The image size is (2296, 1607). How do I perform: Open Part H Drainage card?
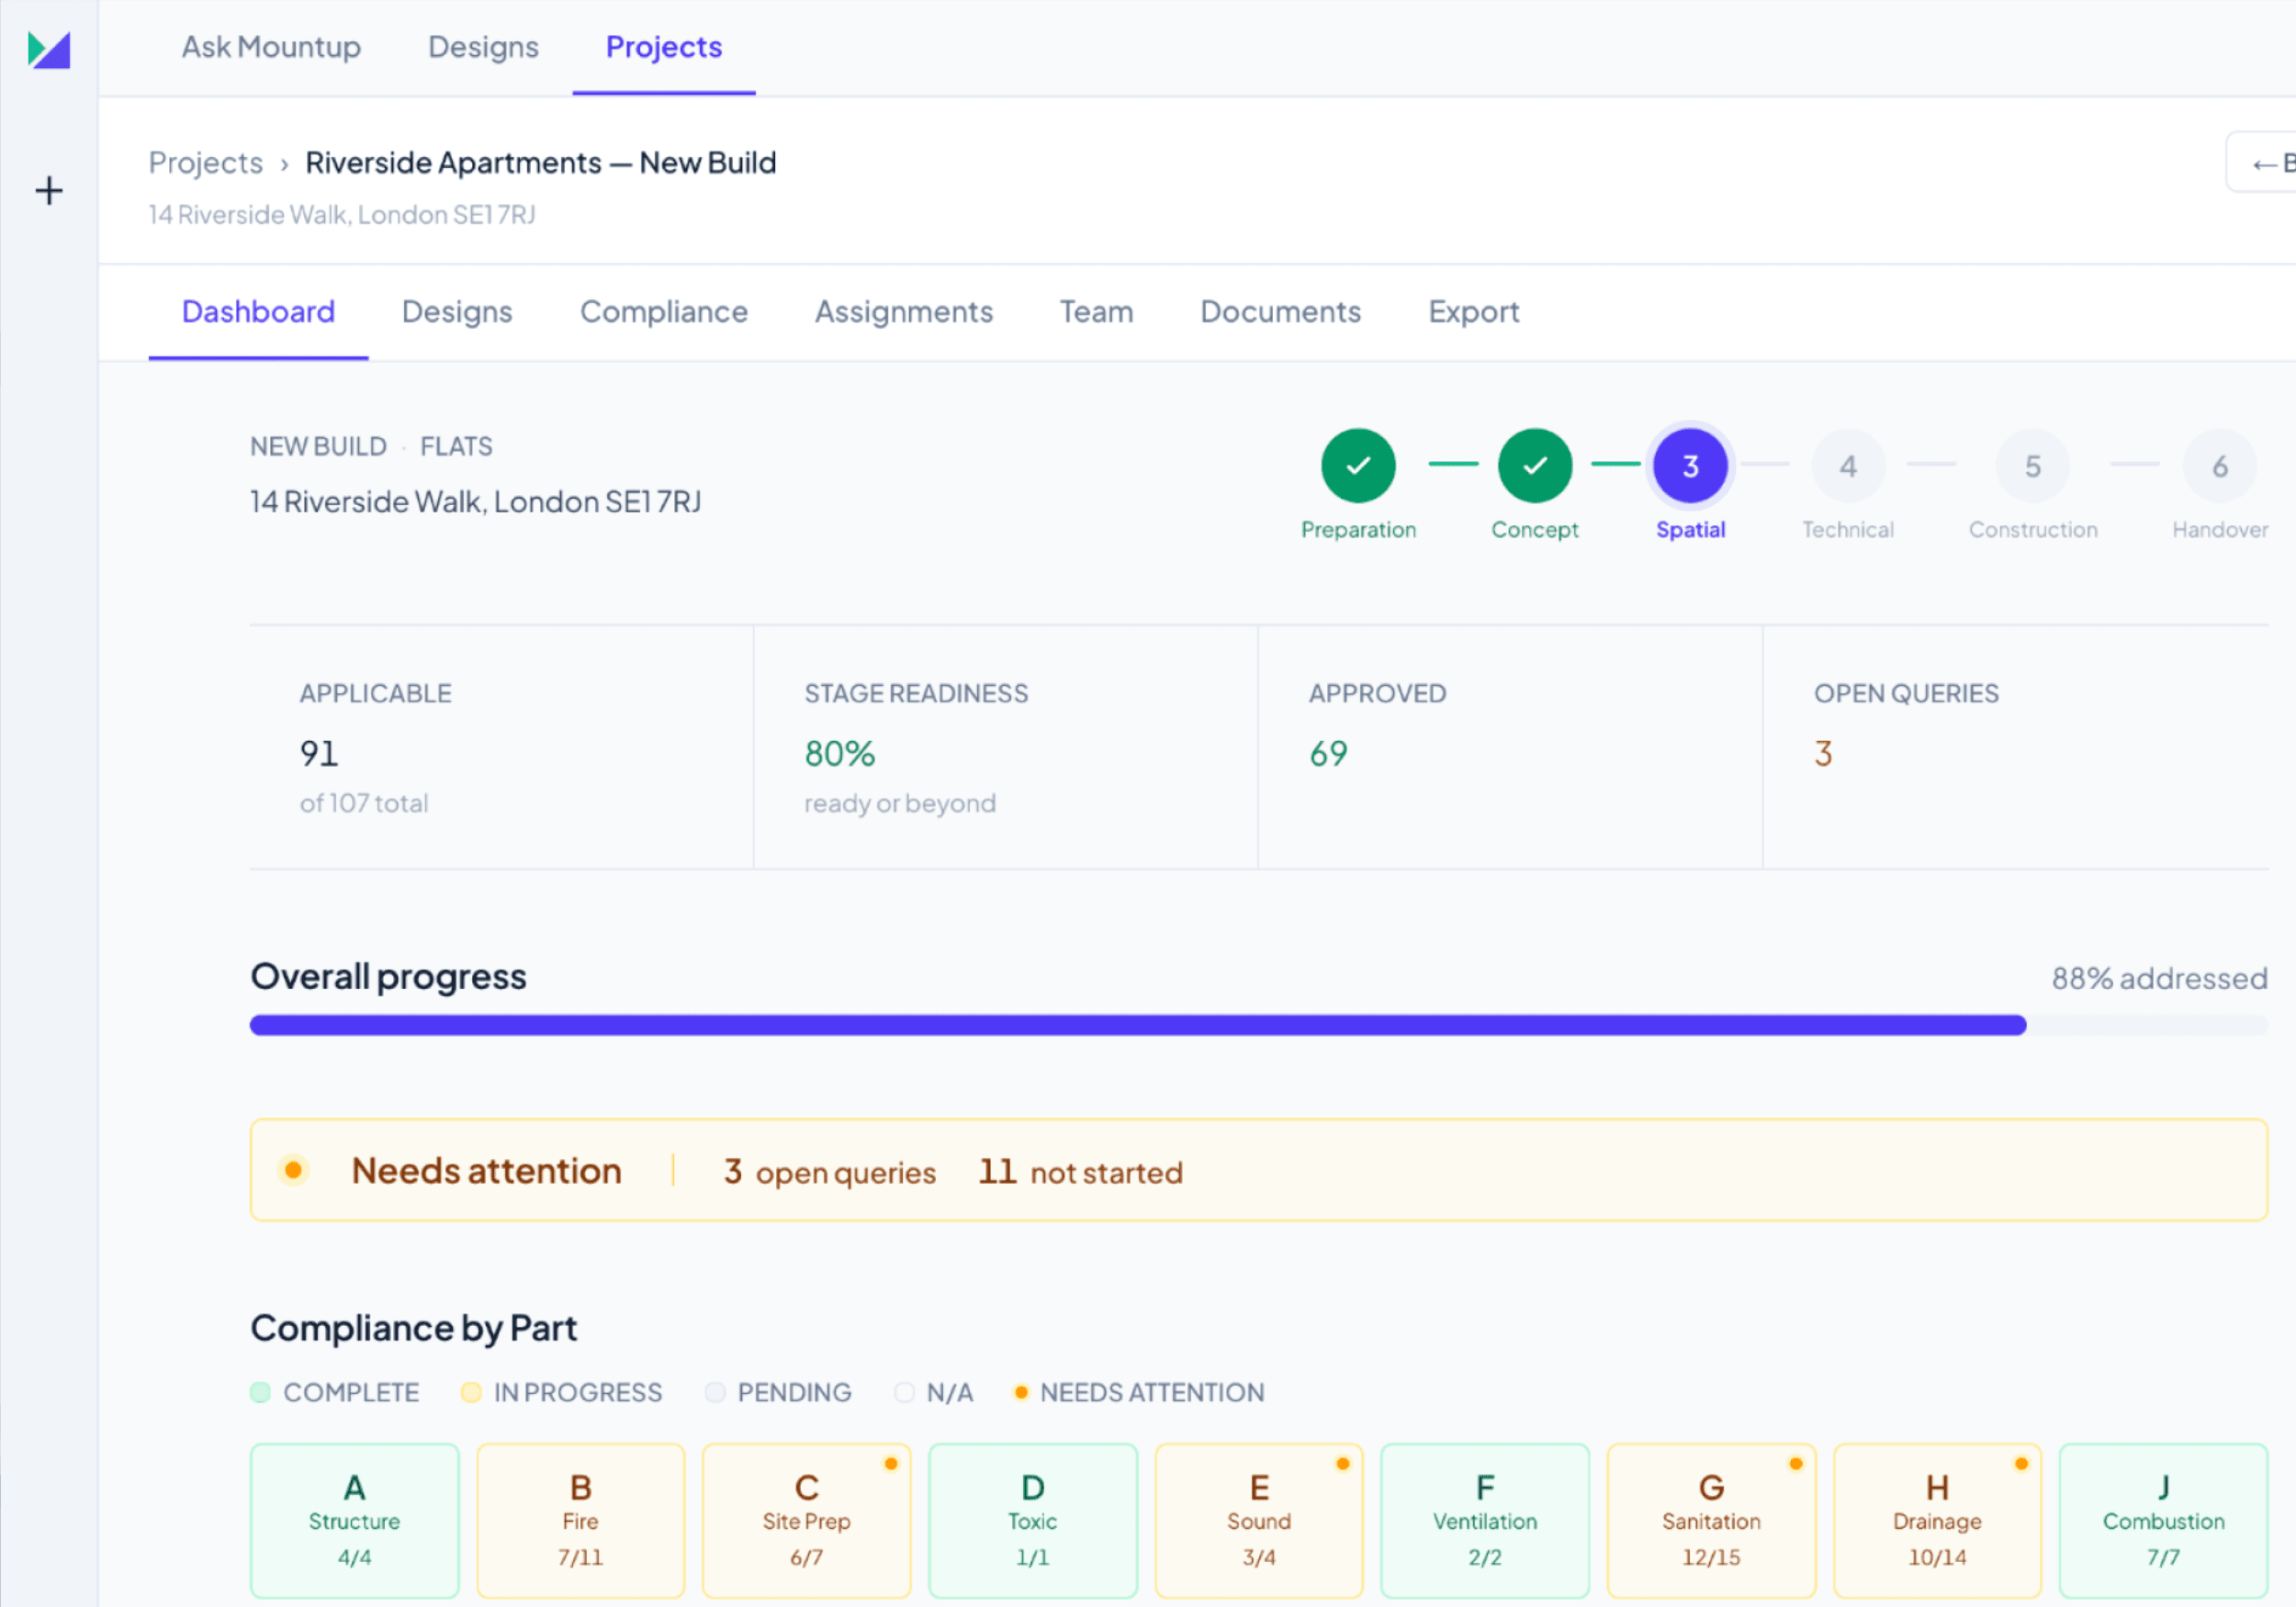coord(1938,1520)
